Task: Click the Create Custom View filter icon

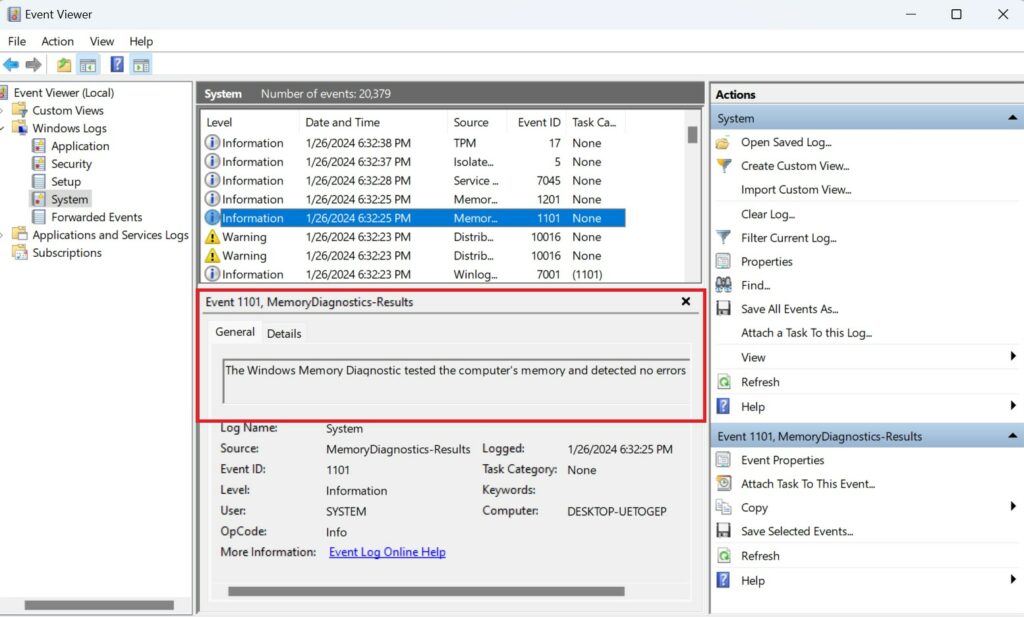Action: click(722, 166)
